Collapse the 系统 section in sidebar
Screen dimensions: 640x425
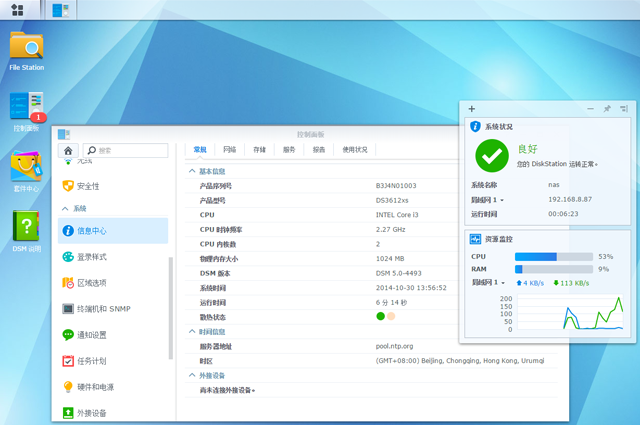click(65, 209)
